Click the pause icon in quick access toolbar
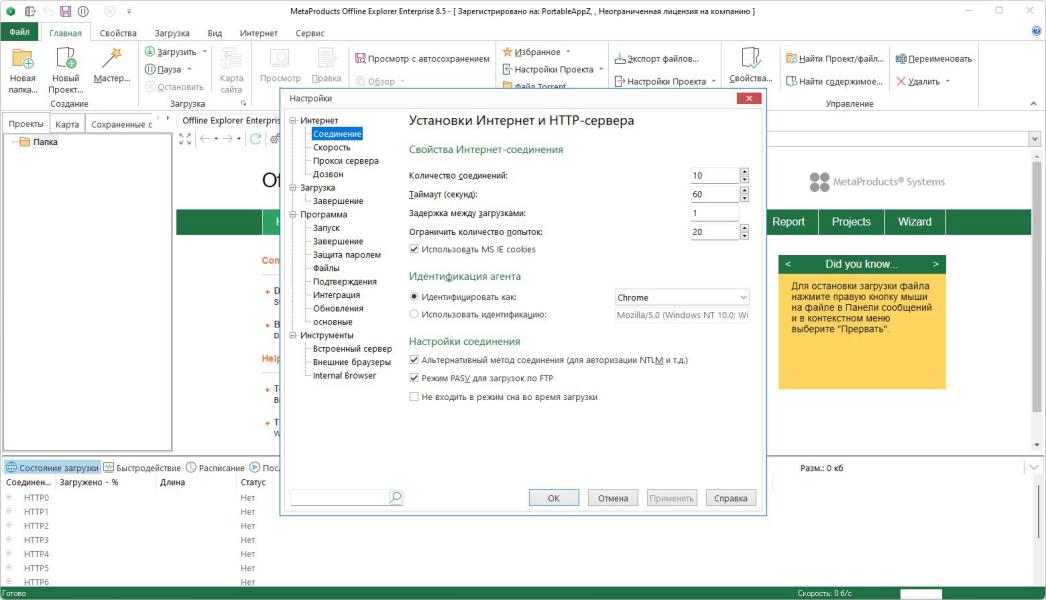 [x=83, y=11]
